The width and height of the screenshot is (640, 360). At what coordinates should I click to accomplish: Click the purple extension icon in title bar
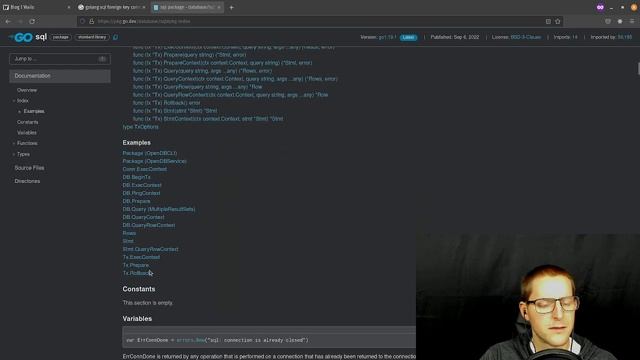point(600,7)
